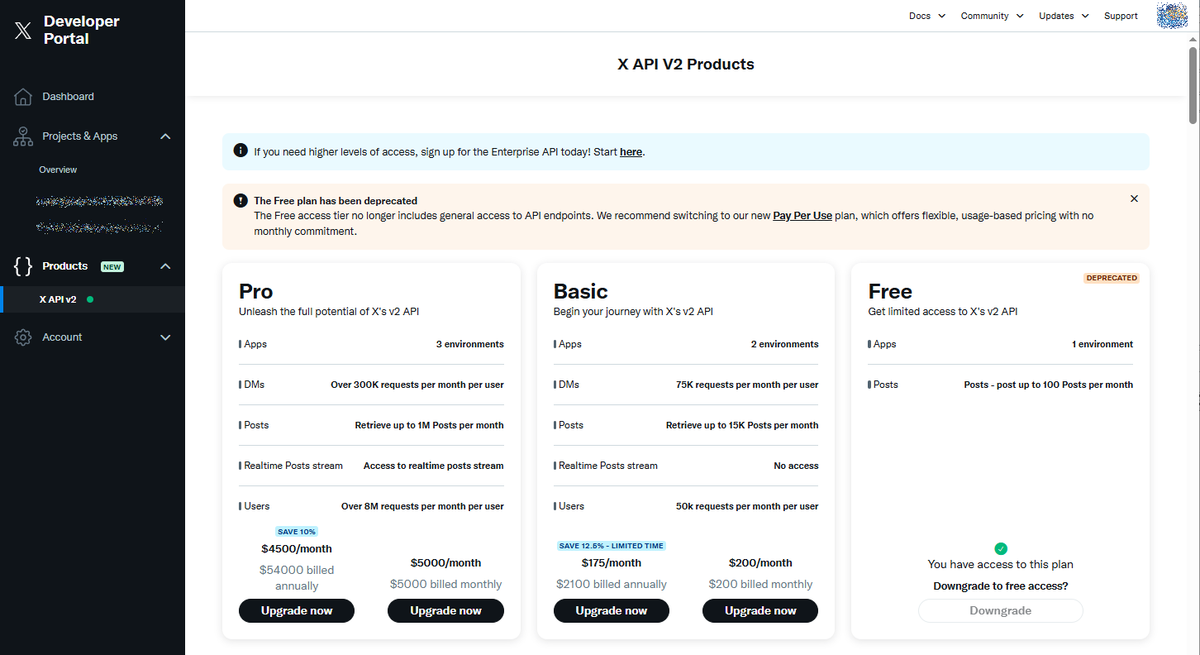Click the Free plan heading
1200x655 pixels.
click(x=890, y=291)
